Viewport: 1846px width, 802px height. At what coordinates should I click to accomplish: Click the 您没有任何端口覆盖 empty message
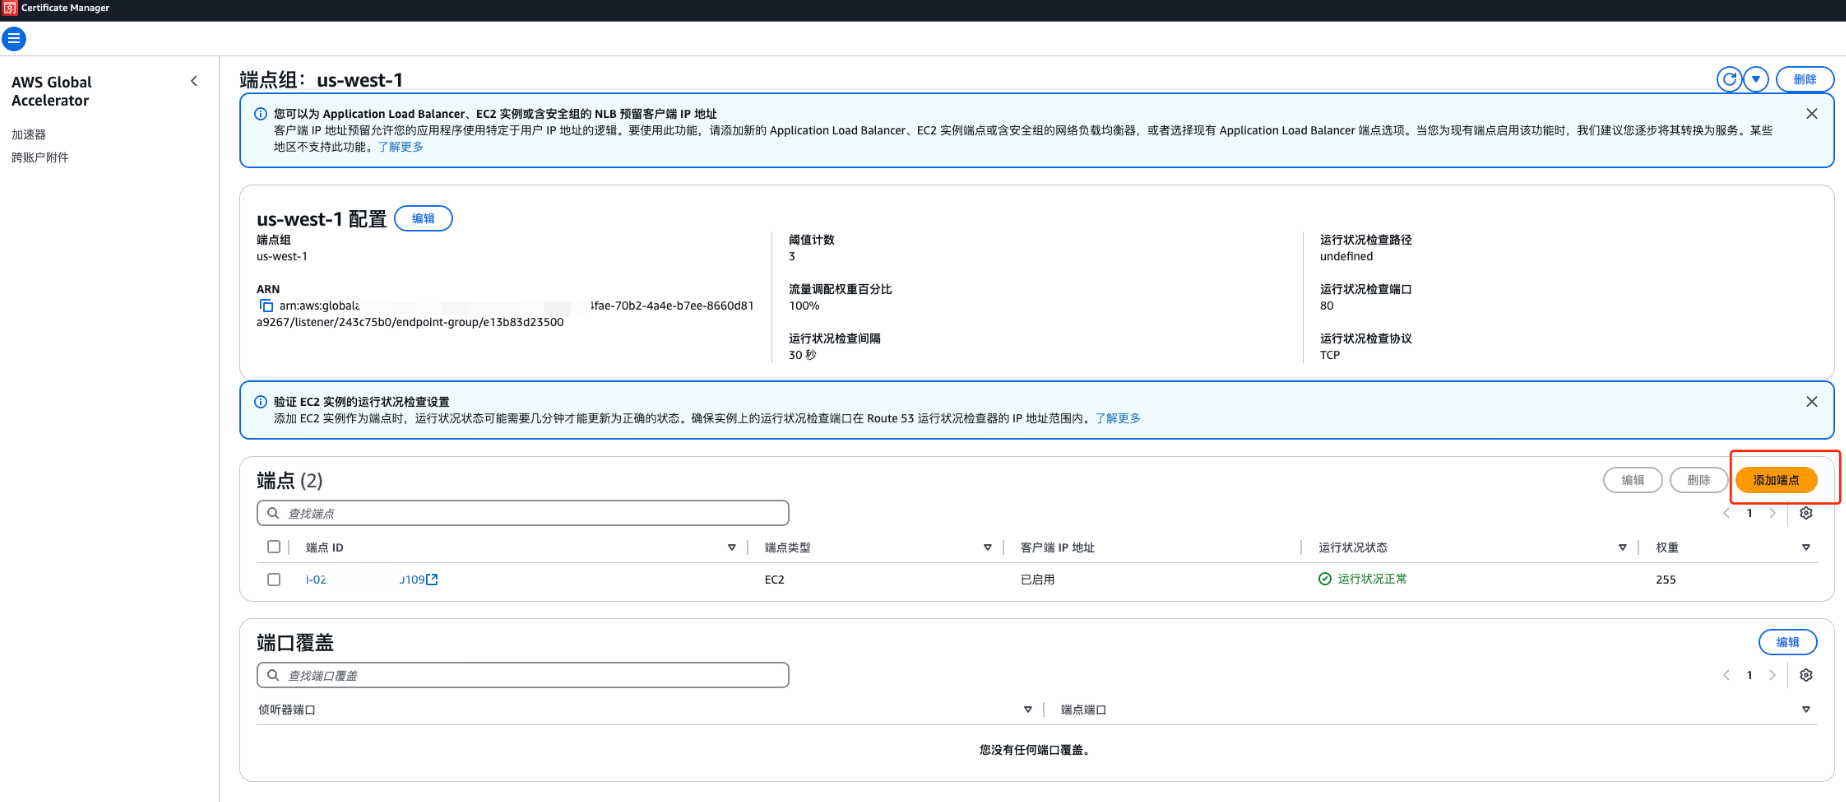[1034, 750]
